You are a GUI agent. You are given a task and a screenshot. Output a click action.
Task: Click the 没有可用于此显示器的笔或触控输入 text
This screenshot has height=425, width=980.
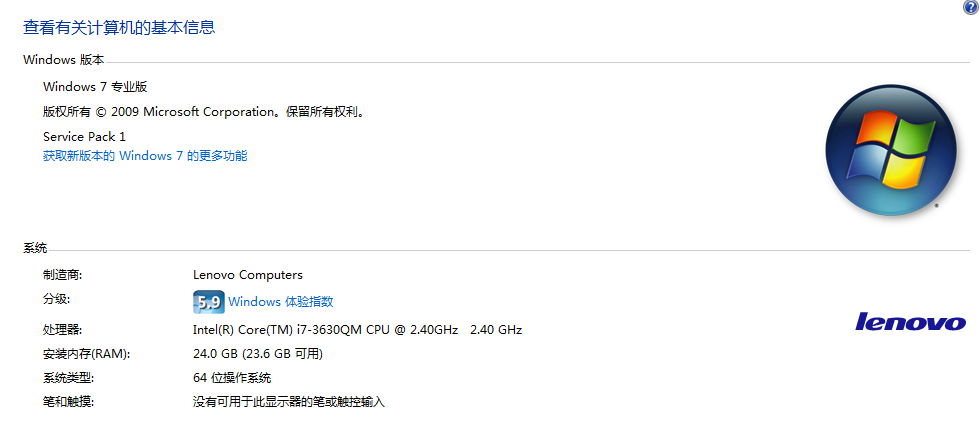289,402
